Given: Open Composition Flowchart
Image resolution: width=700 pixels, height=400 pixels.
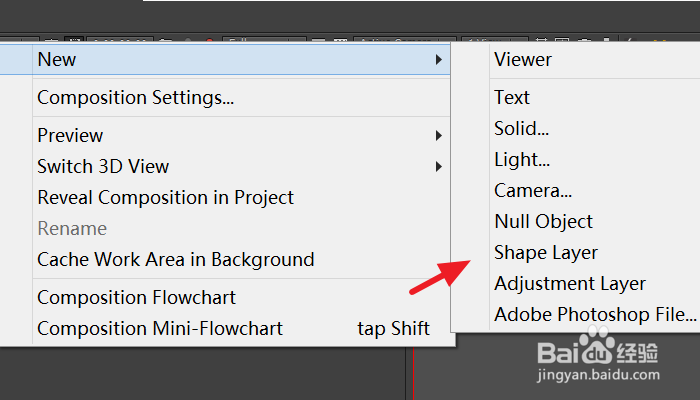Looking at the screenshot, I should click(136, 297).
